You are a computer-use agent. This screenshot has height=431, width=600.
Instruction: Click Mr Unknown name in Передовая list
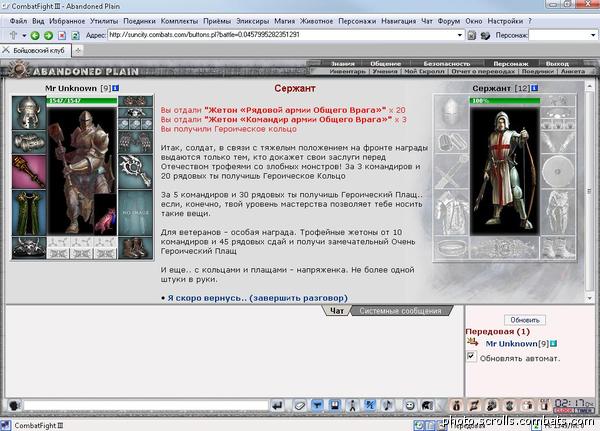click(512, 344)
